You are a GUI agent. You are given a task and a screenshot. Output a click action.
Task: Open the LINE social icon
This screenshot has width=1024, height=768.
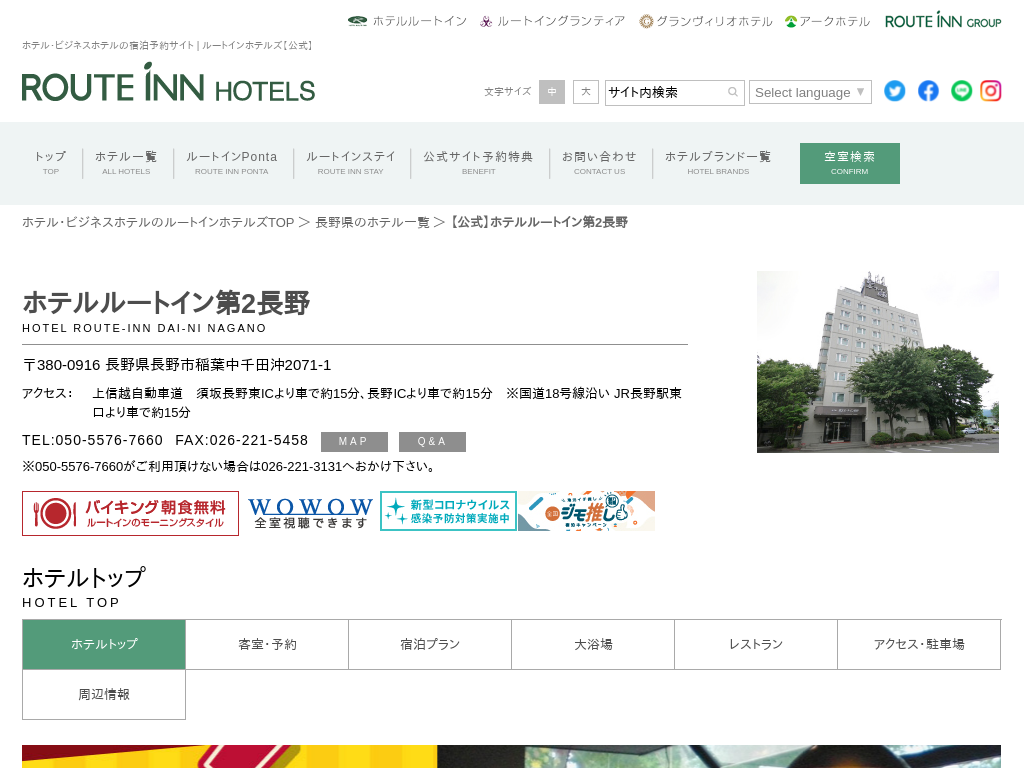pyautogui.click(x=961, y=91)
